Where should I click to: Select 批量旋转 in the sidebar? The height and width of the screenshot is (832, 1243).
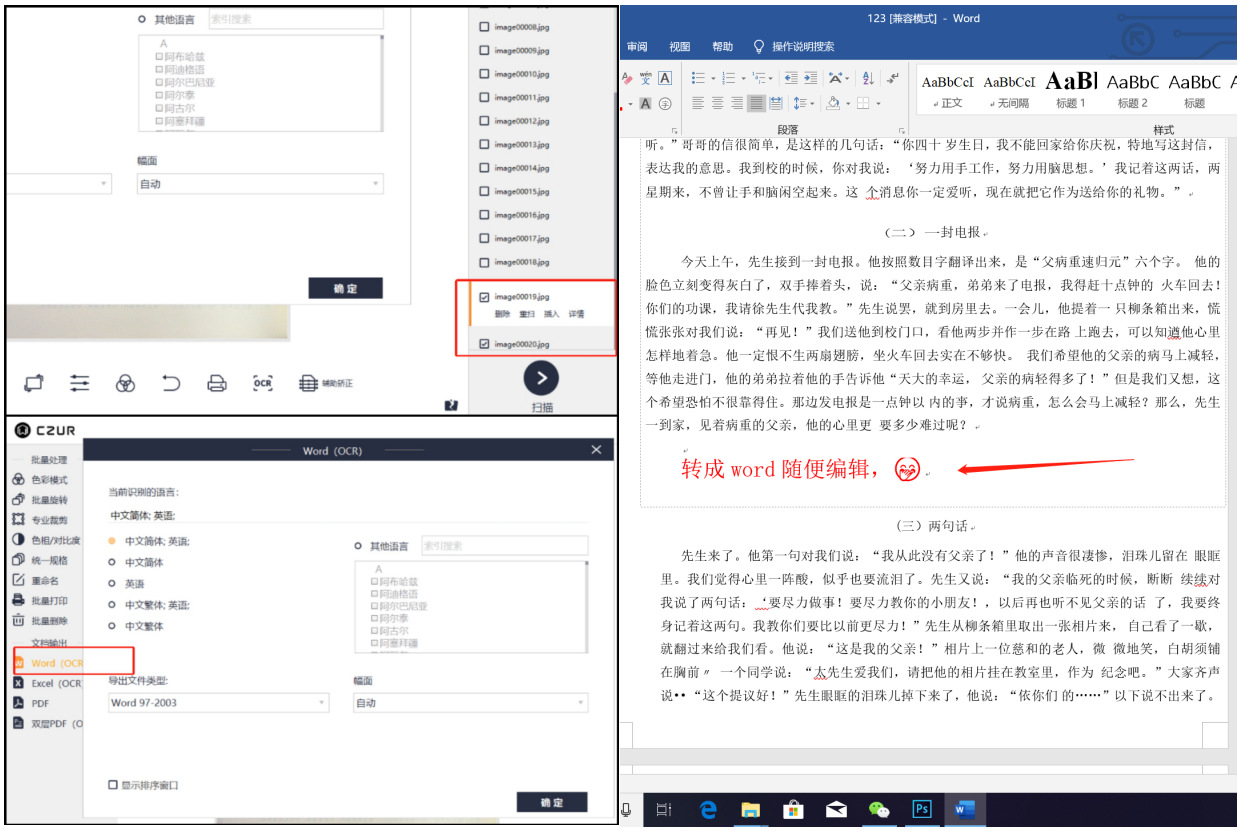pos(41,500)
